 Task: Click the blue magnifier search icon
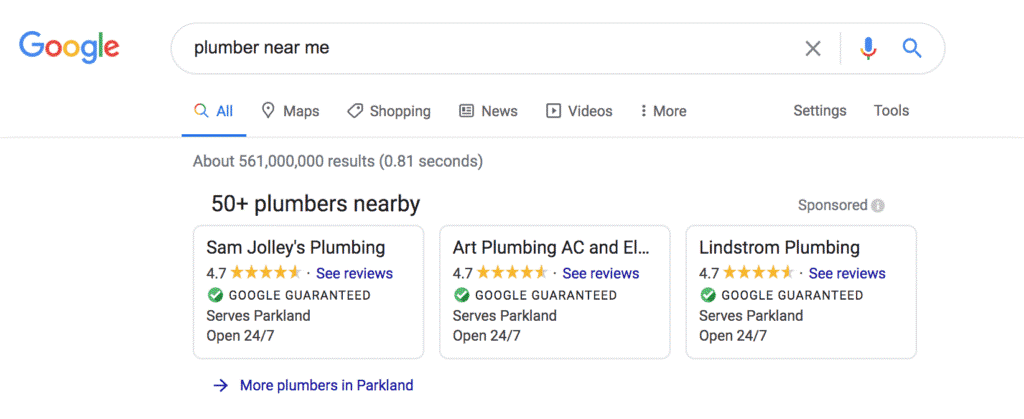tap(912, 48)
